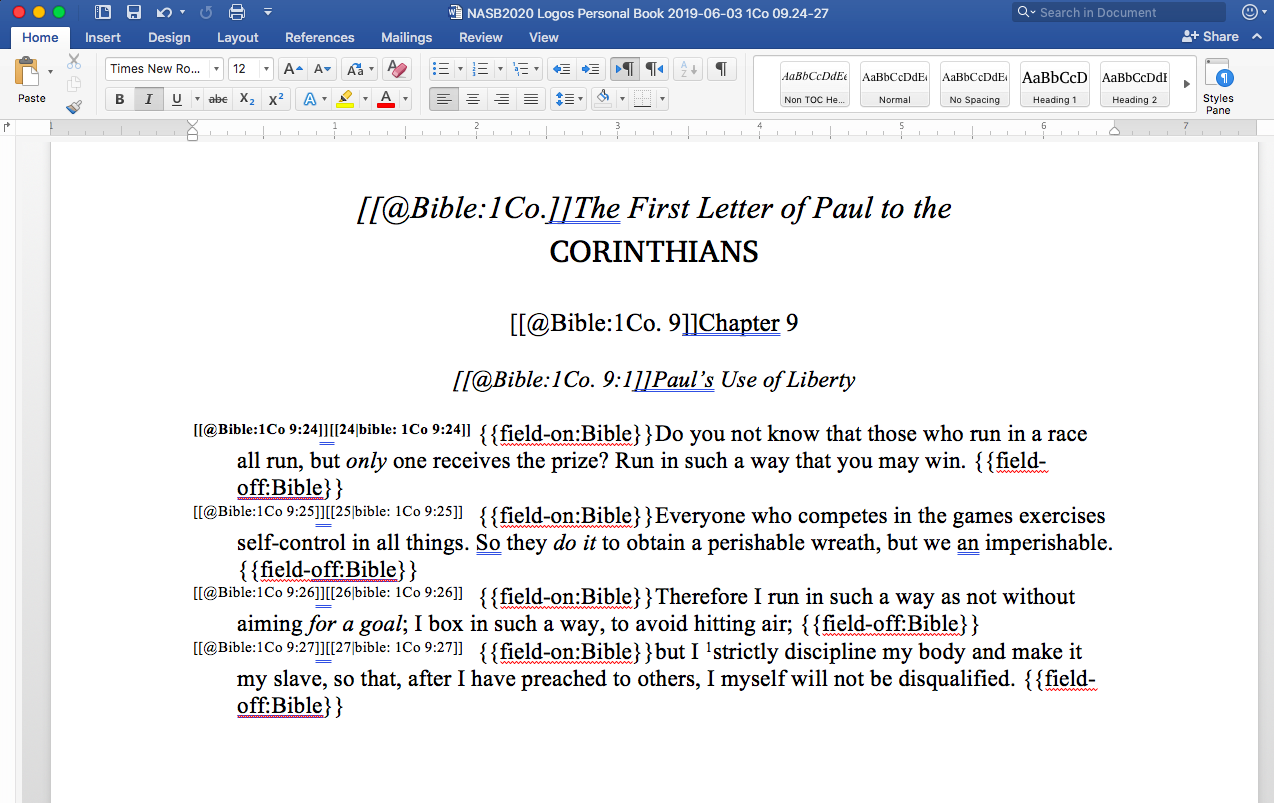Click the Copy icon below scissors

[74, 84]
